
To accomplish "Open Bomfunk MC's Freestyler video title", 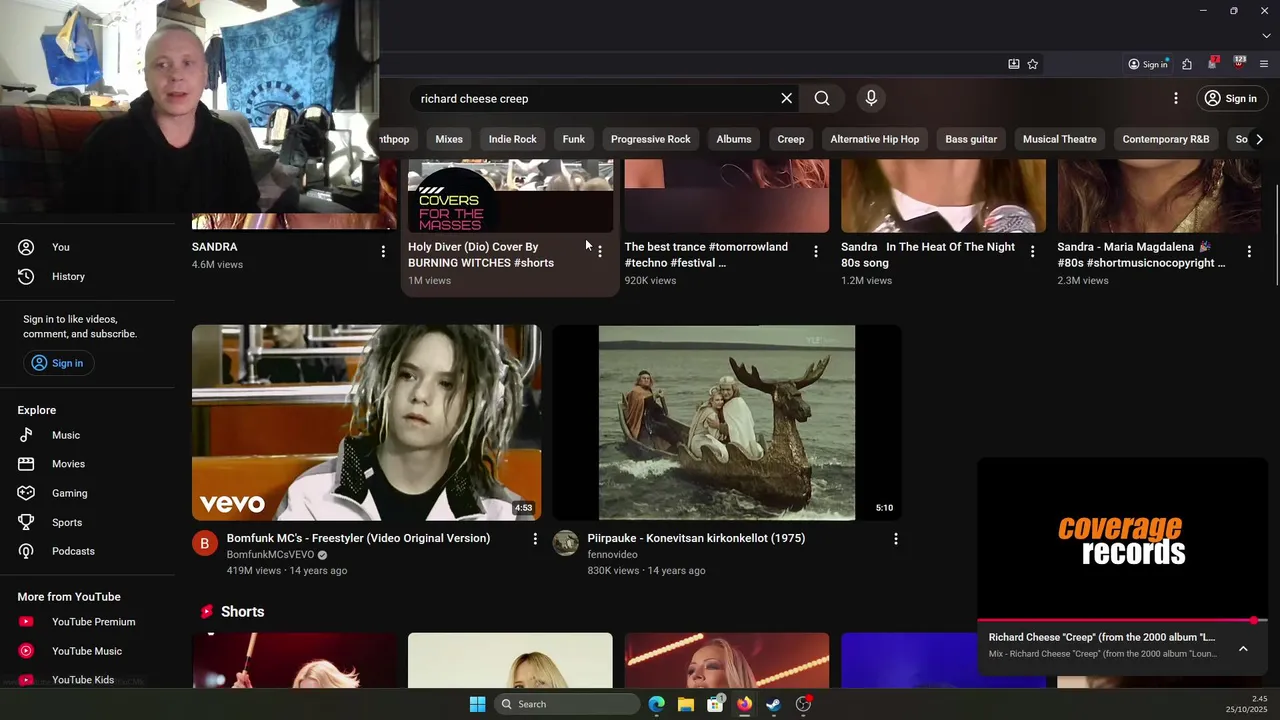I will tap(358, 538).
